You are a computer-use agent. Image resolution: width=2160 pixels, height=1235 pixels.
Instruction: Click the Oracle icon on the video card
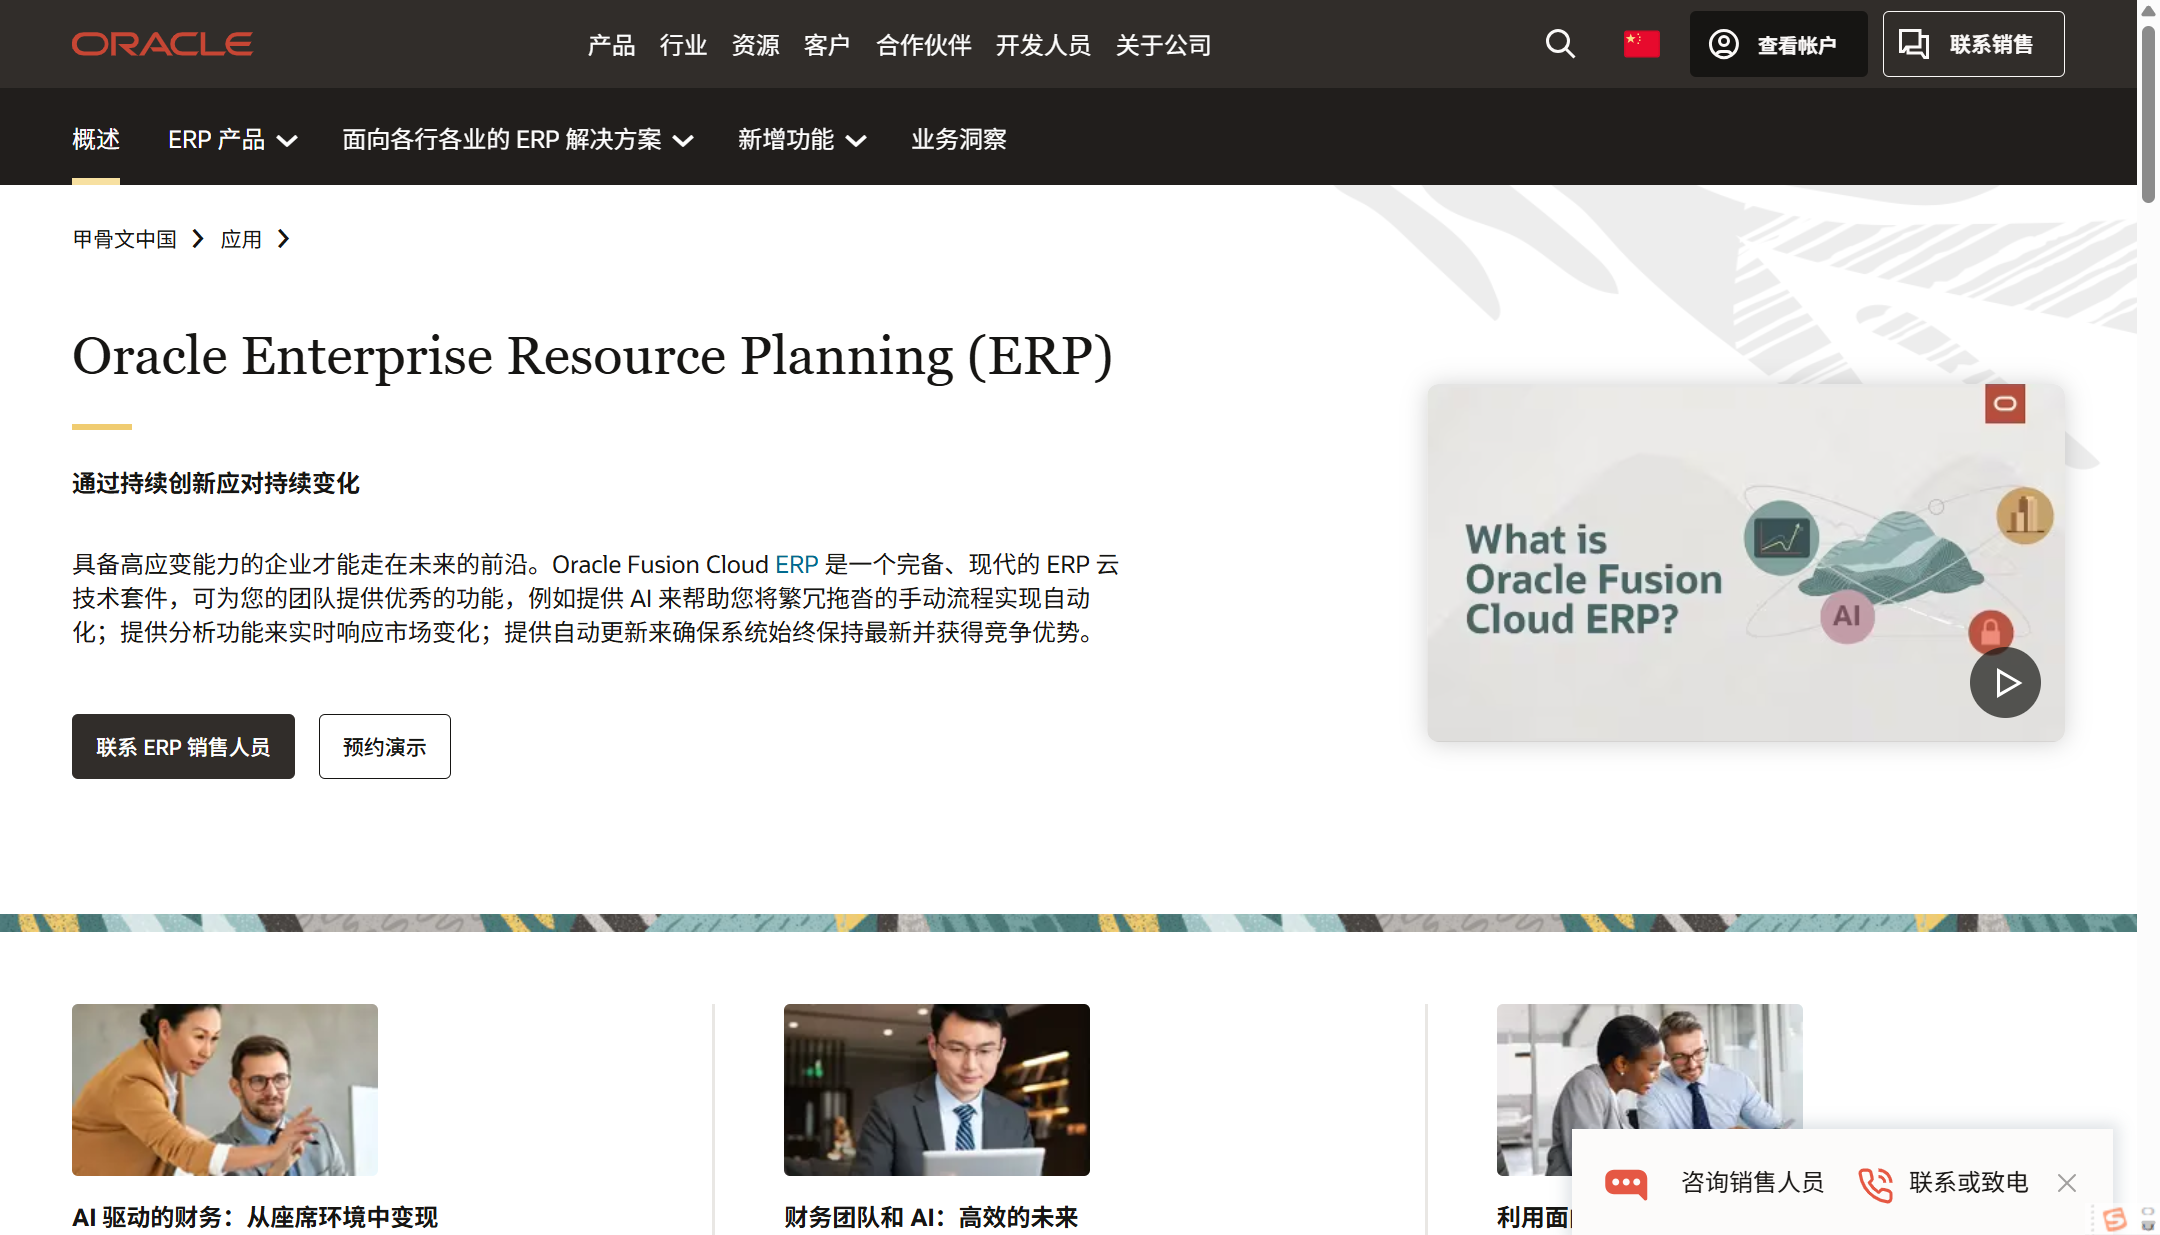point(2005,404)
